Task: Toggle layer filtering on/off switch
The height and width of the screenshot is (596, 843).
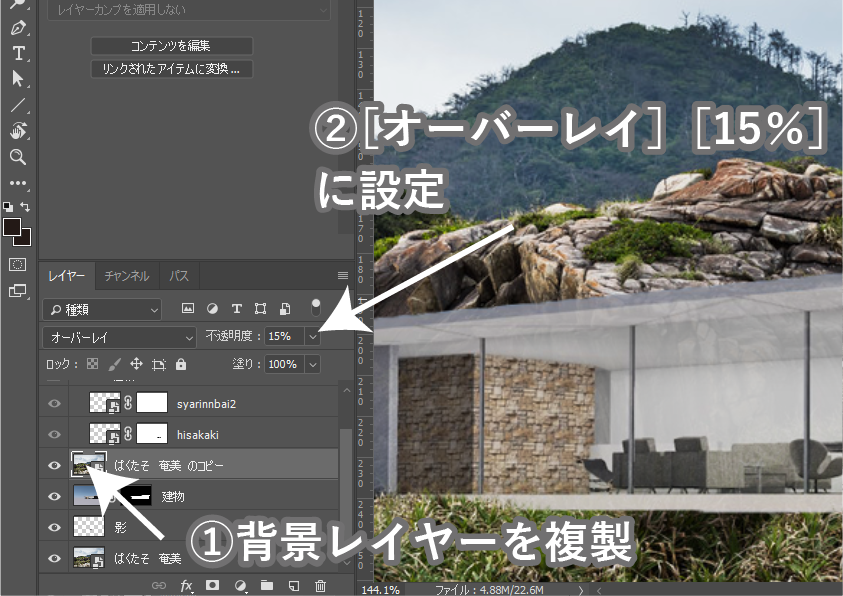Action: pyautogui.click(x=316, y=308)
